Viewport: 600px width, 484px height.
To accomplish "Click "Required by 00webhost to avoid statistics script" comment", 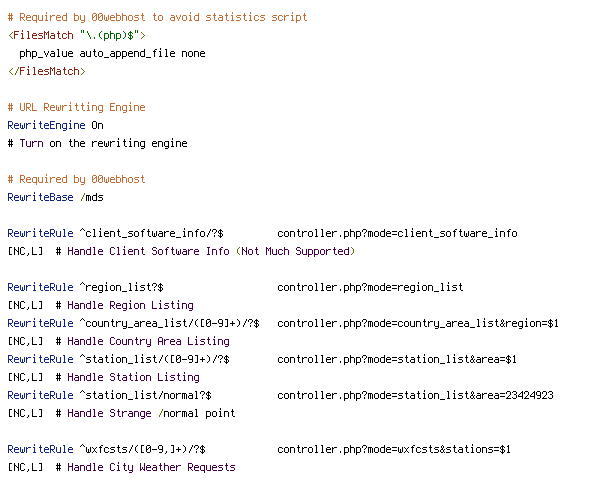I will click(157, 18).
